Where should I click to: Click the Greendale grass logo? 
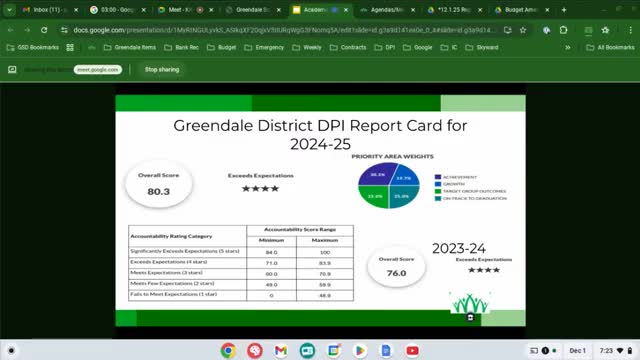pyautogui.click(x=470, y=303)
